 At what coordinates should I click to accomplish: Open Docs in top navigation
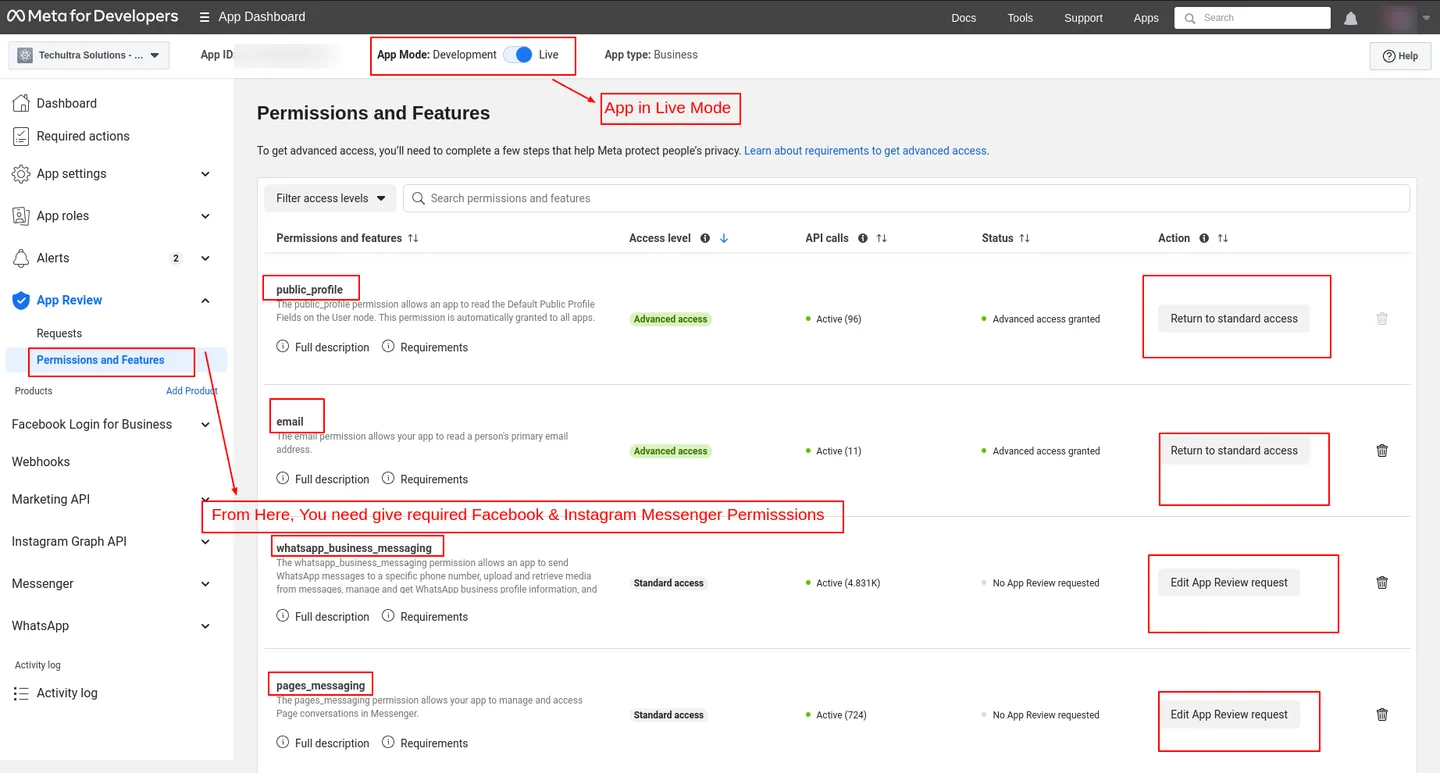click(x=964, y=18)
